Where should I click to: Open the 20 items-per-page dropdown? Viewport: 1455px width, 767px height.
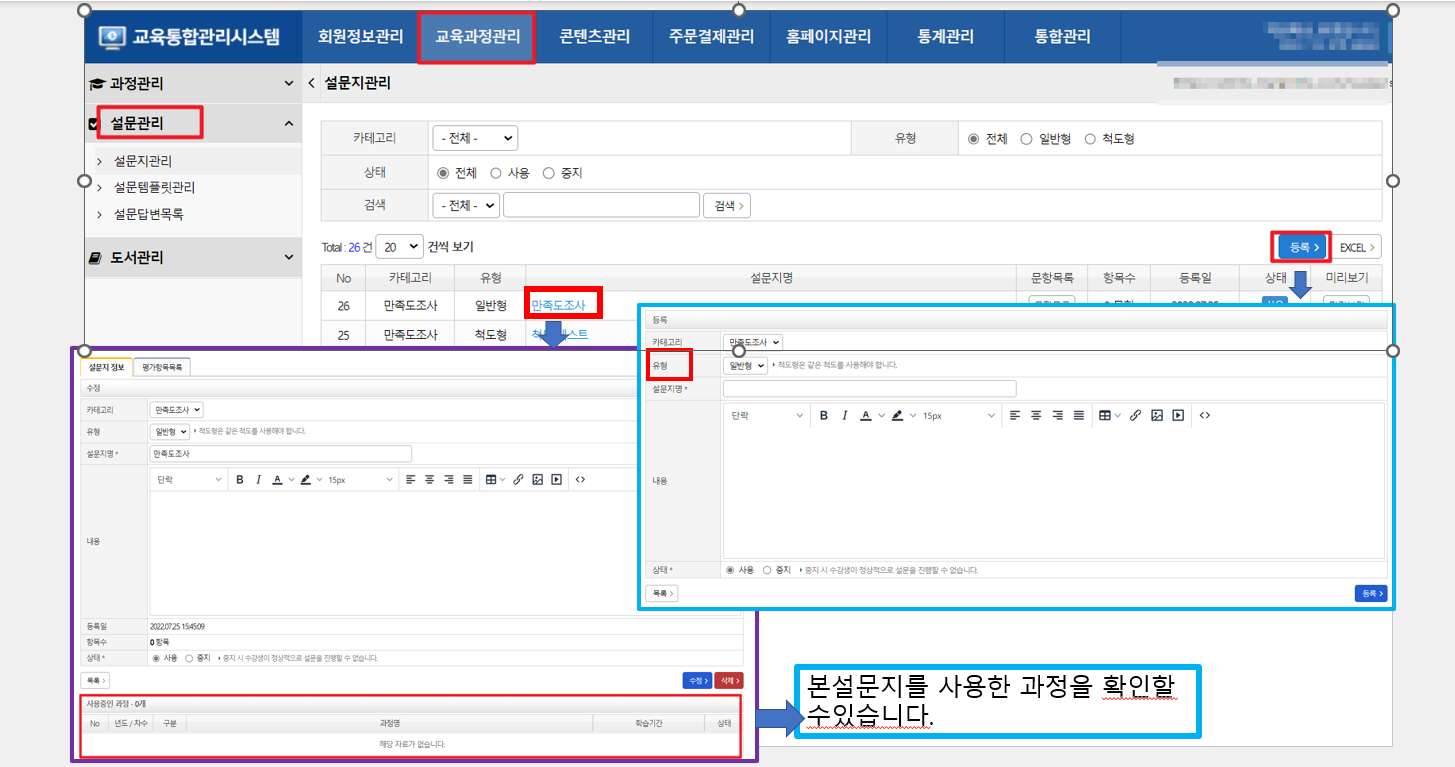click(399, 246)
